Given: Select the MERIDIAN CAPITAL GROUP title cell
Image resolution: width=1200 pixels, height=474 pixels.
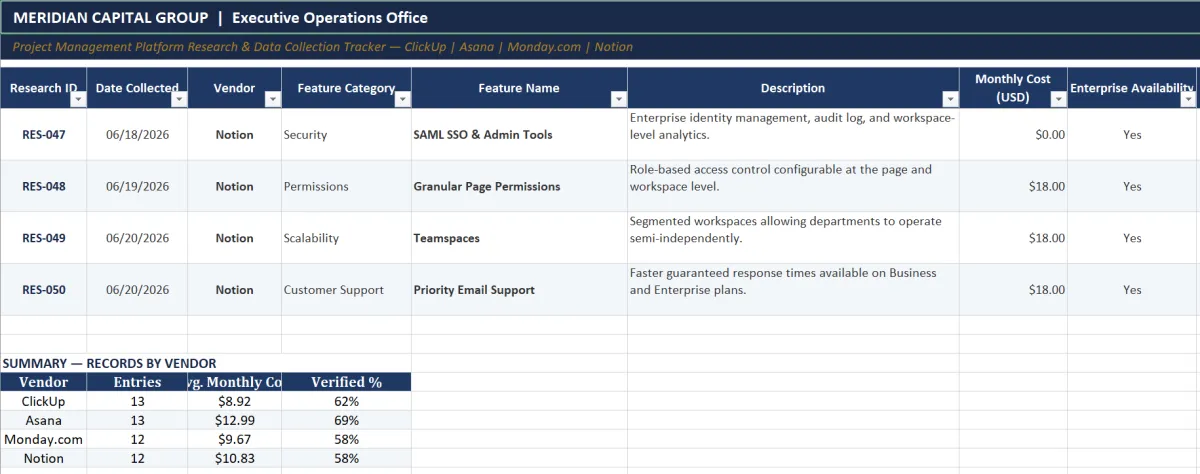Looking at the screenshot, I should (x=600, y=18).
